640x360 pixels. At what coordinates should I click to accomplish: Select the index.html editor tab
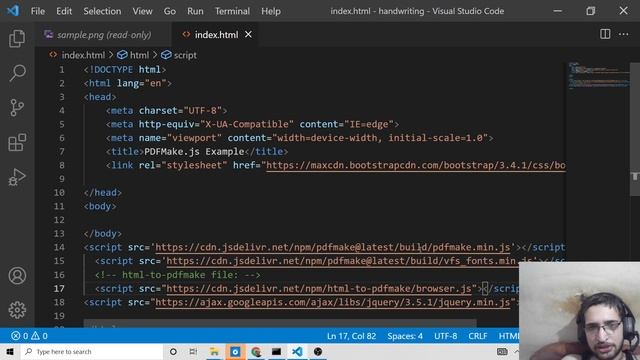click(216, 35)
